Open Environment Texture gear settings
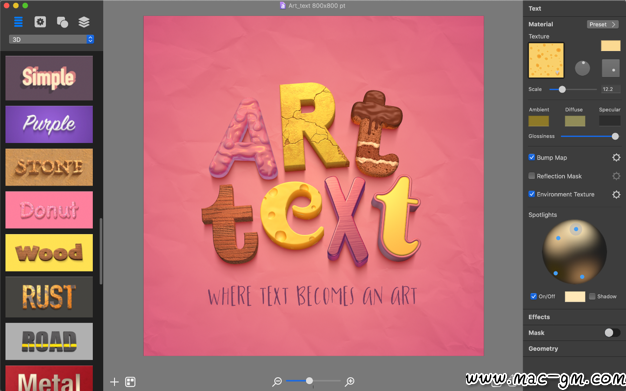This screenshot has height=391, width=626. (x=616, y=194)
